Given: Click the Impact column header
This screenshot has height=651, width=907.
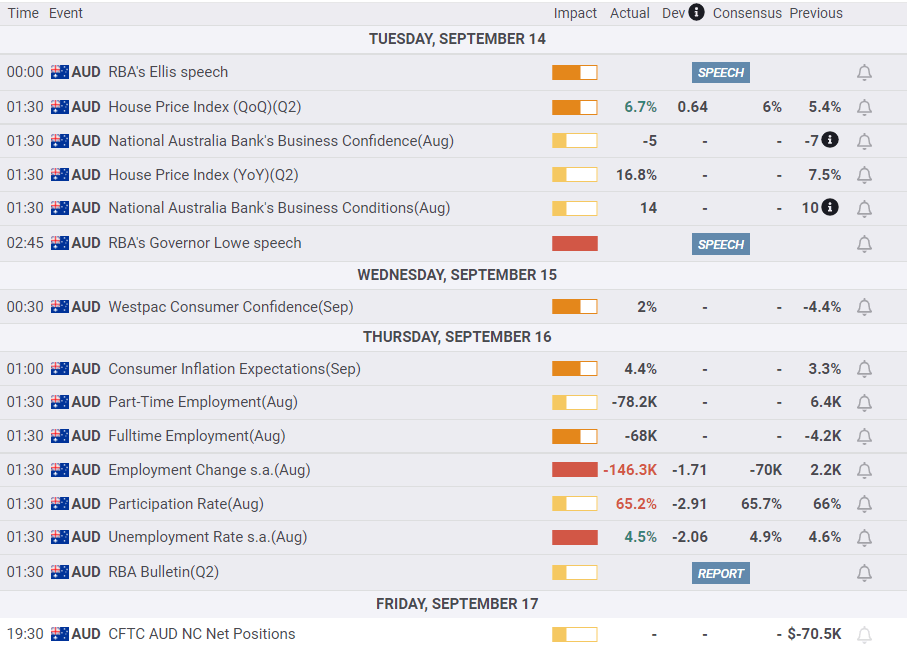Looking at the screenshot, I should pyautogui.click(x=575, y=13).
